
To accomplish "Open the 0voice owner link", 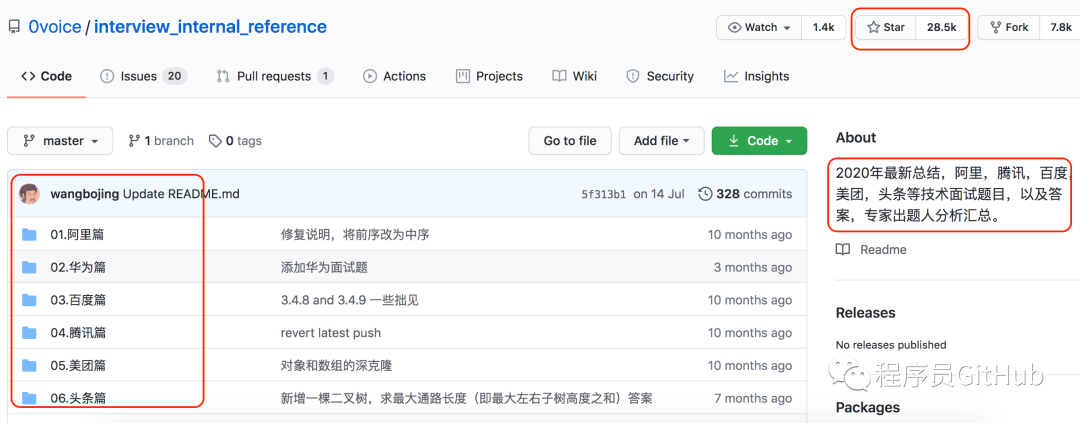I will (54, 28).
